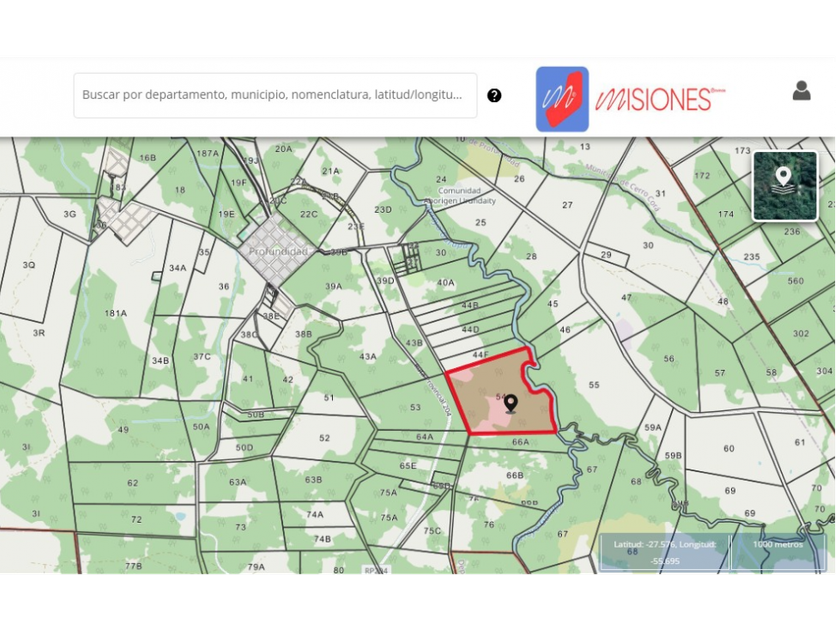
Task: Select parcel labeled 3Q
Action: 28,265
